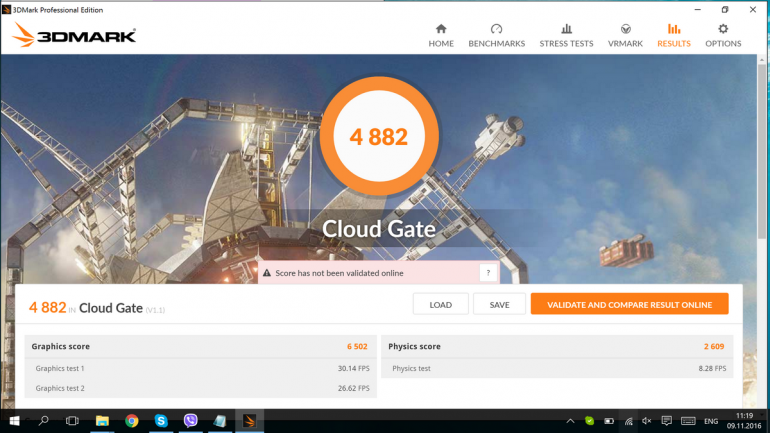The image size is (770, 433).
Task: Open Viber from the taskbar
Action: tap(191, 421)
